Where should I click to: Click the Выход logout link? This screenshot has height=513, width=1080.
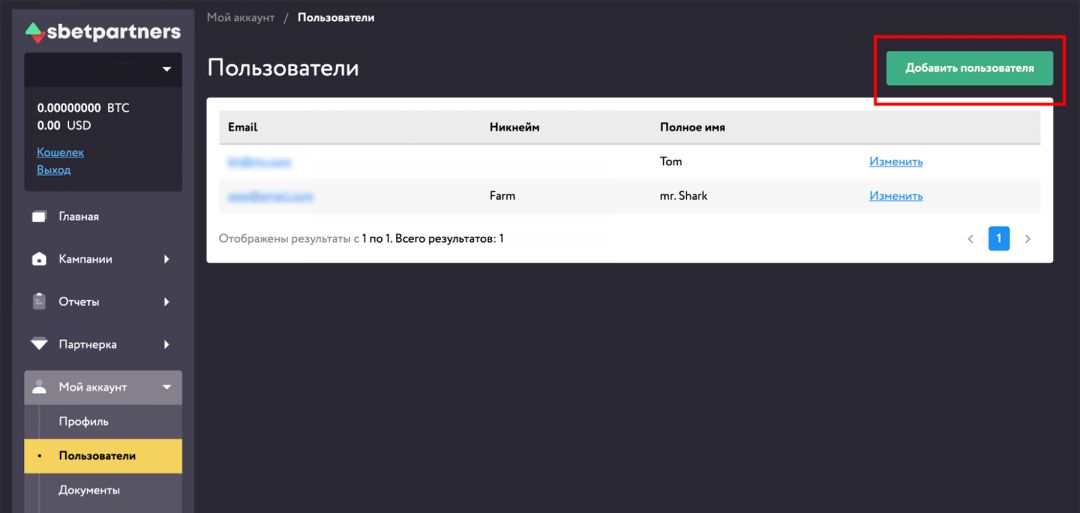54,169
